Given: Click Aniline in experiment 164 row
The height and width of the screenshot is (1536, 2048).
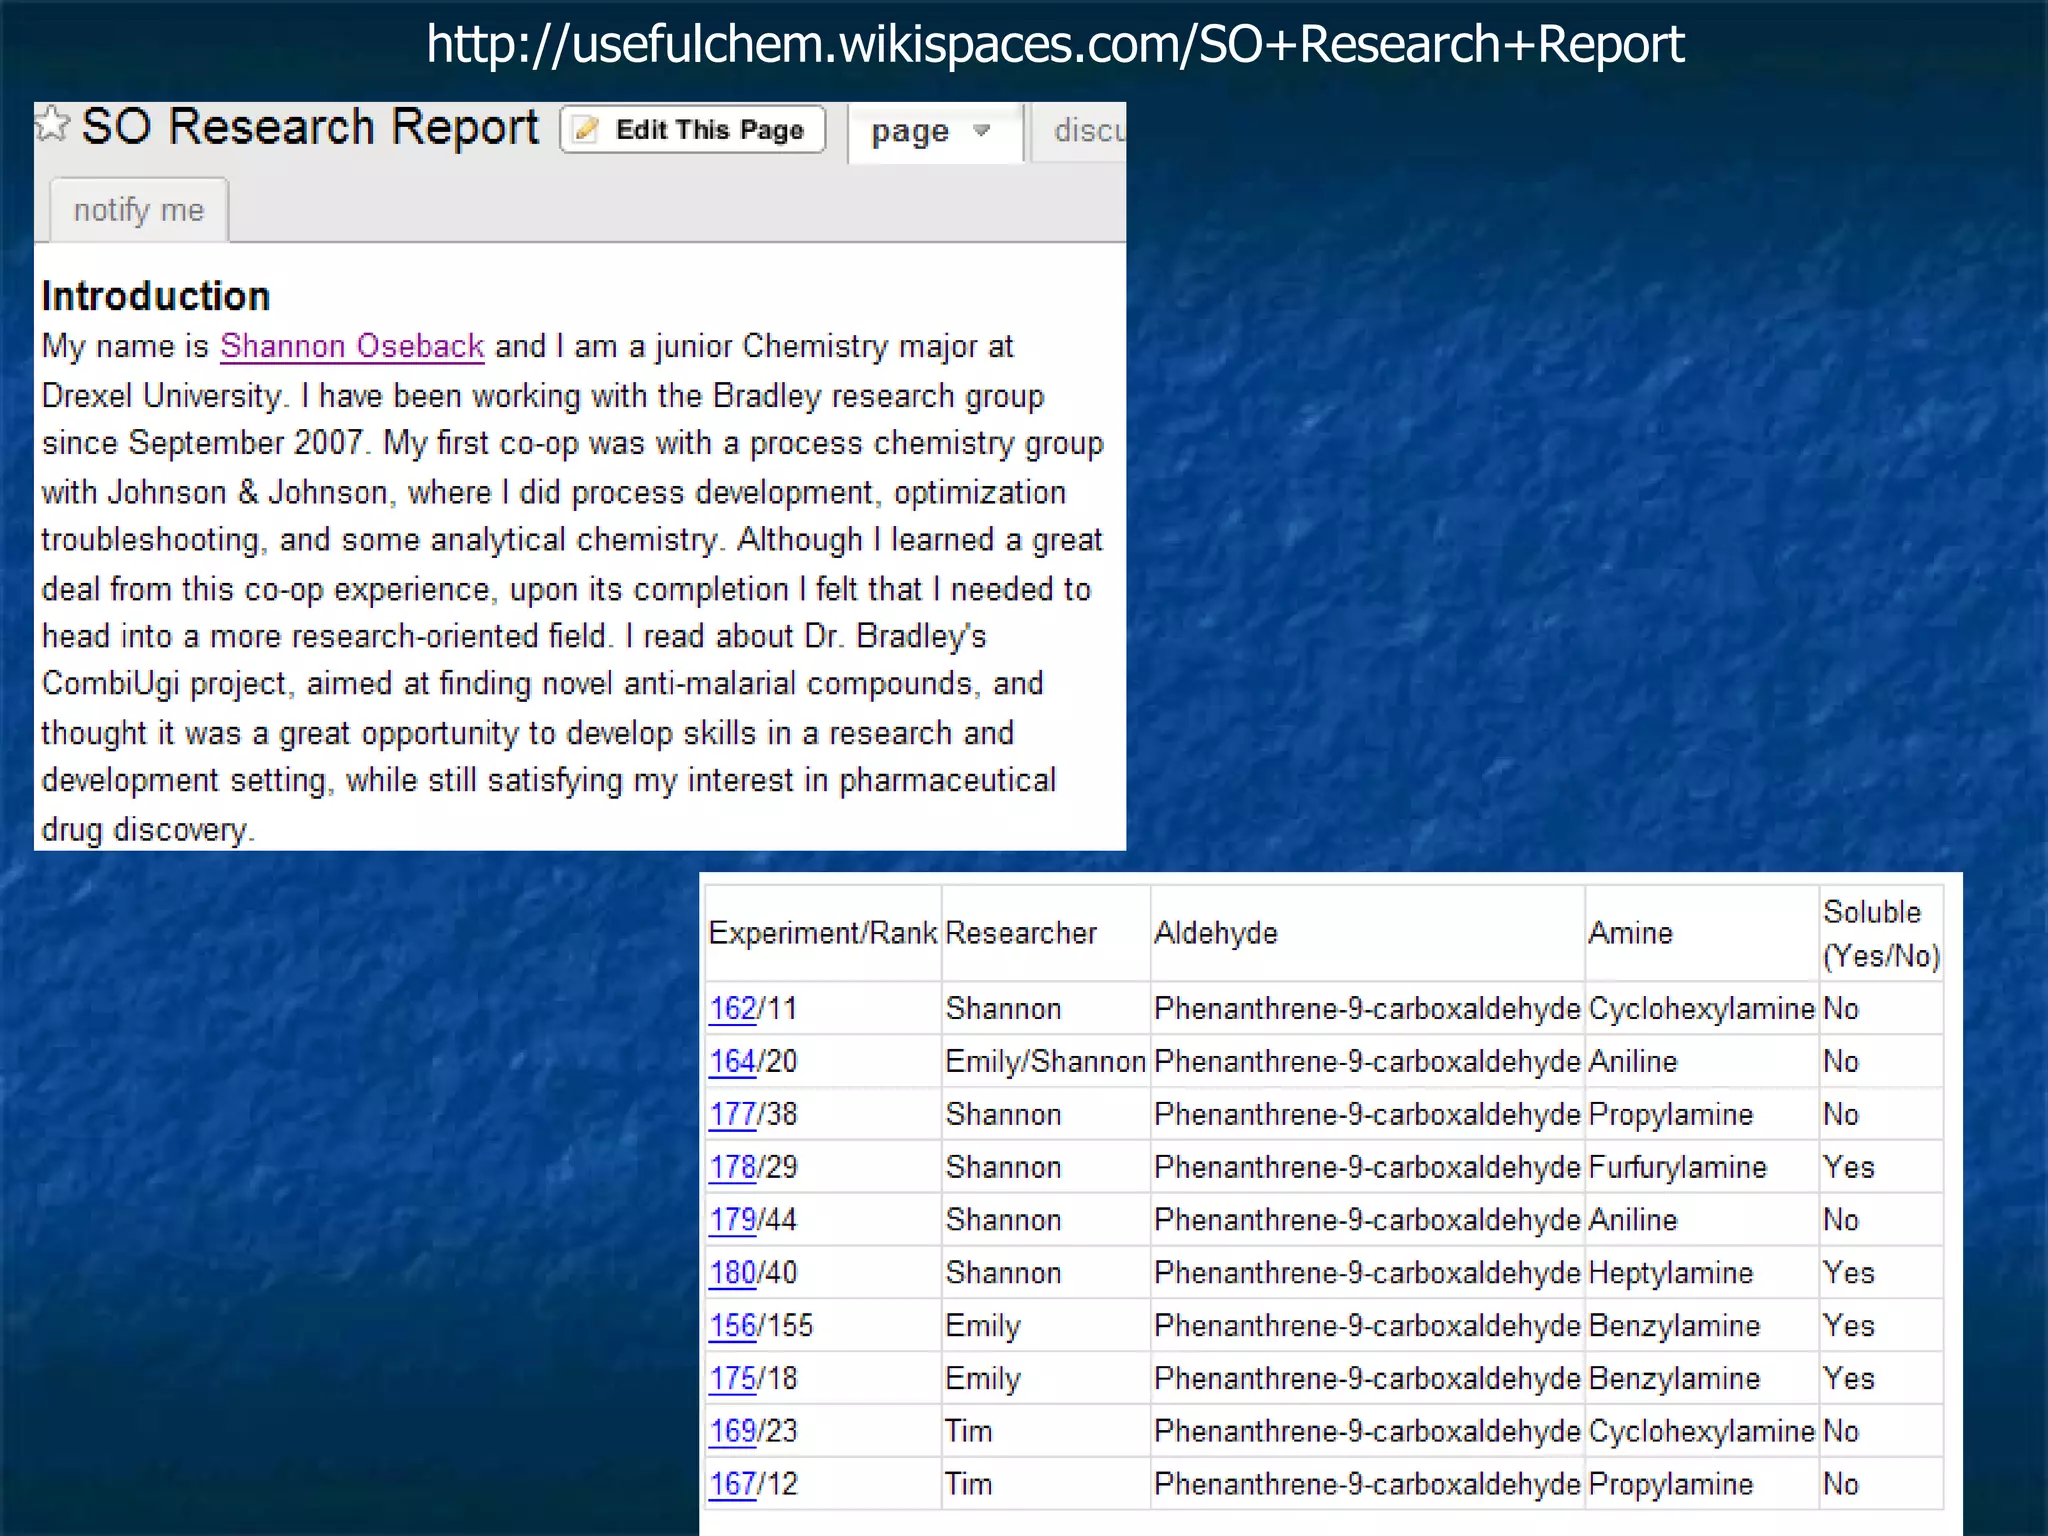Looking at the screenshot, I should click(1633, 1061).
